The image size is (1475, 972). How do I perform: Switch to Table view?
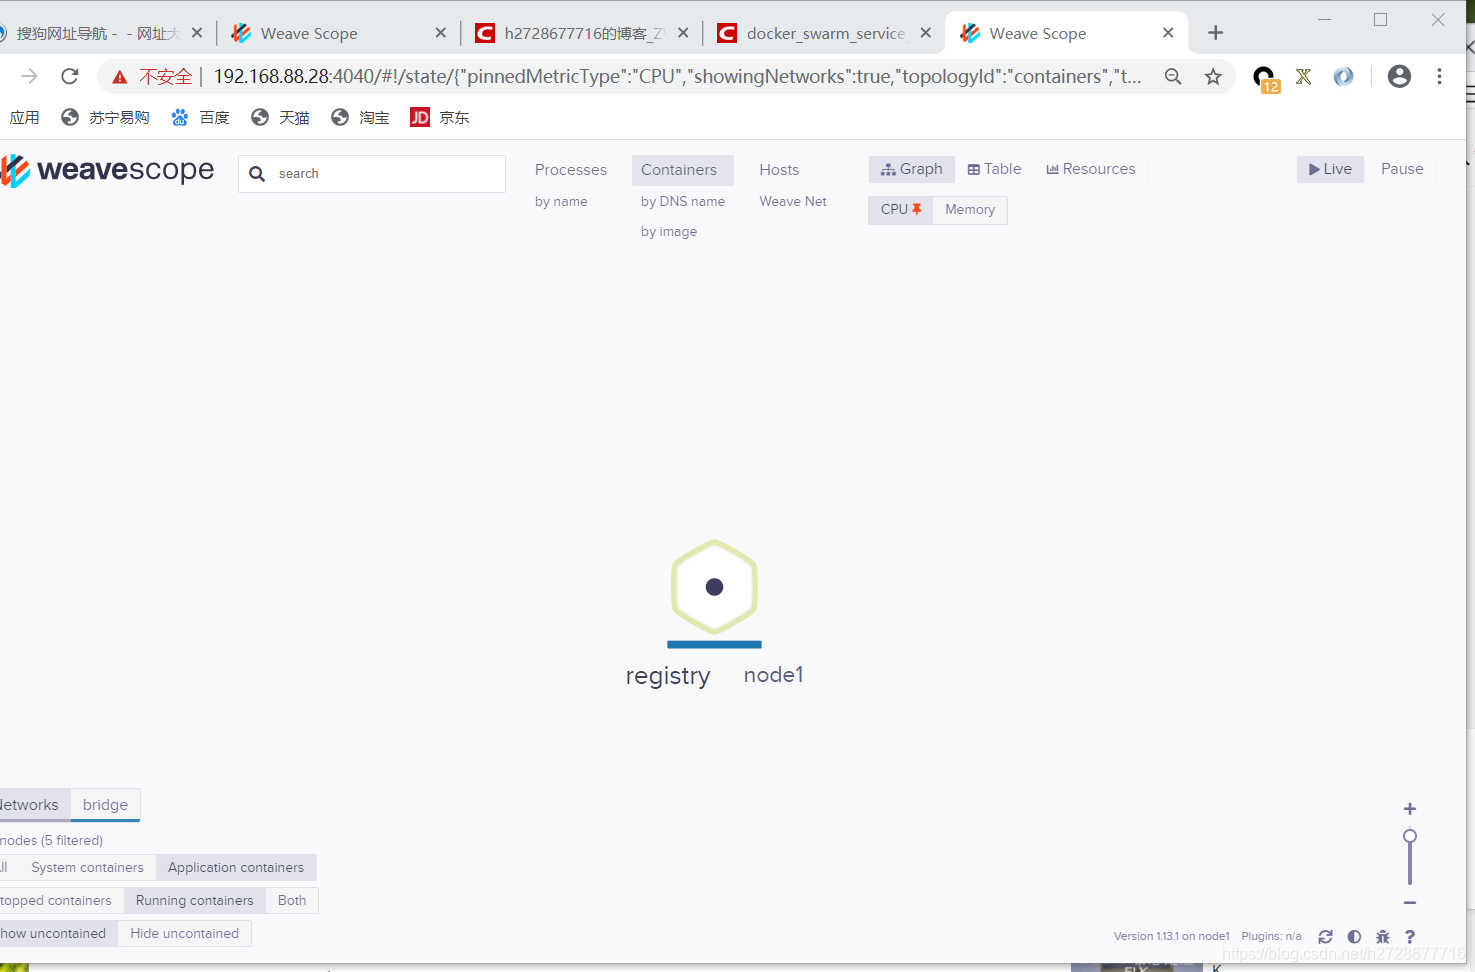(995, 169)
